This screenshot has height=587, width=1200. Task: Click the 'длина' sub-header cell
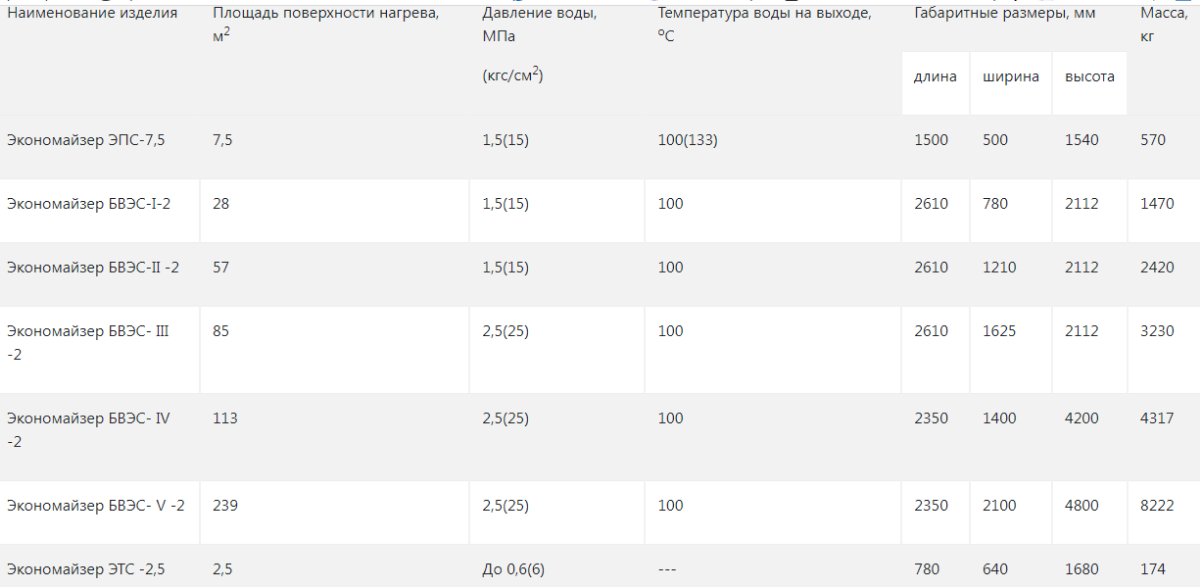click(935, 77)
